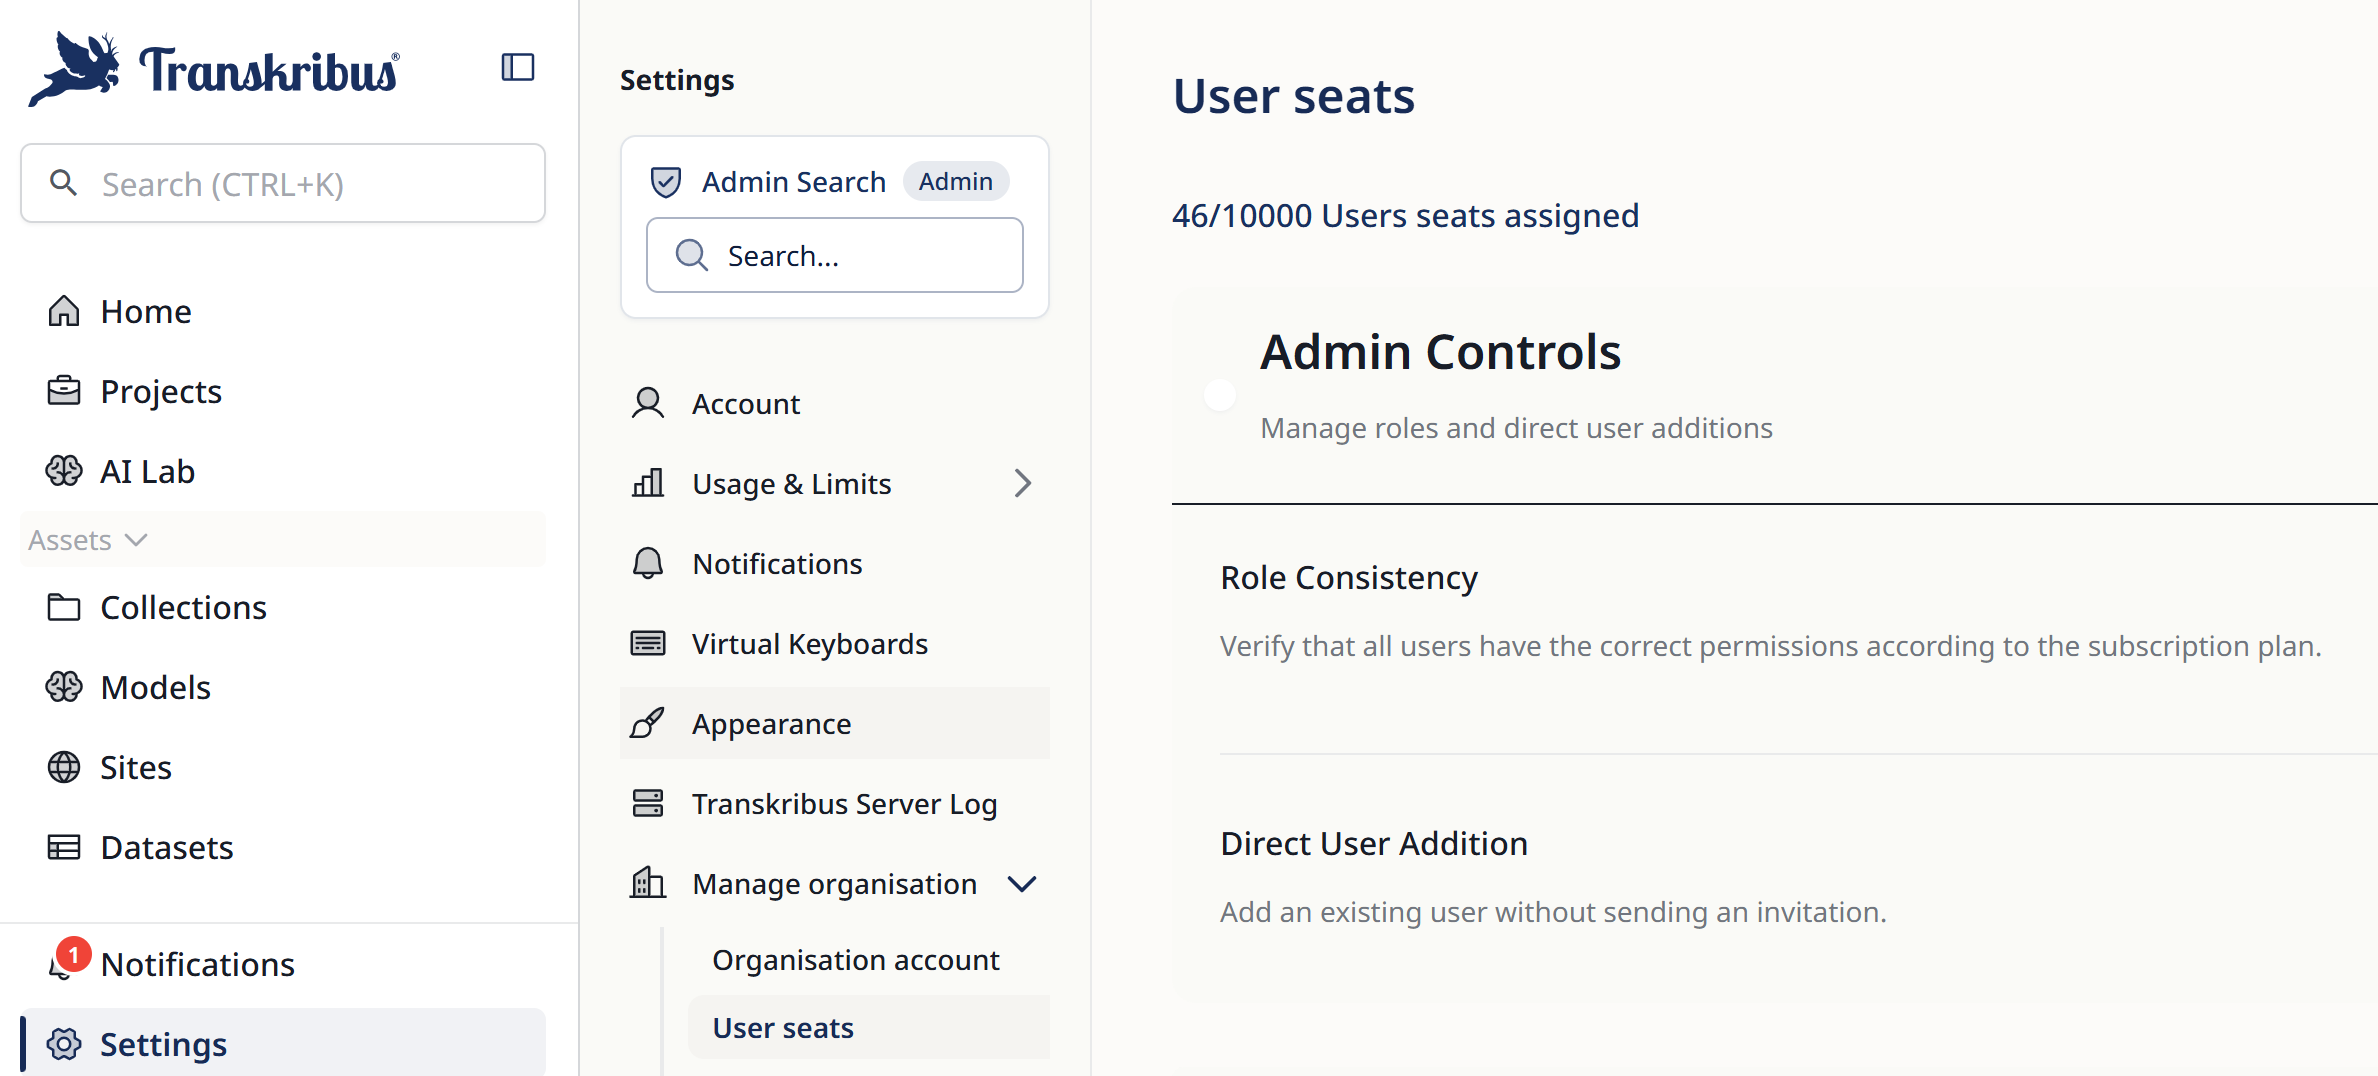2378x1076 pixels.
Task: Click the Projects briefcase icon
Action: (64, 391)
